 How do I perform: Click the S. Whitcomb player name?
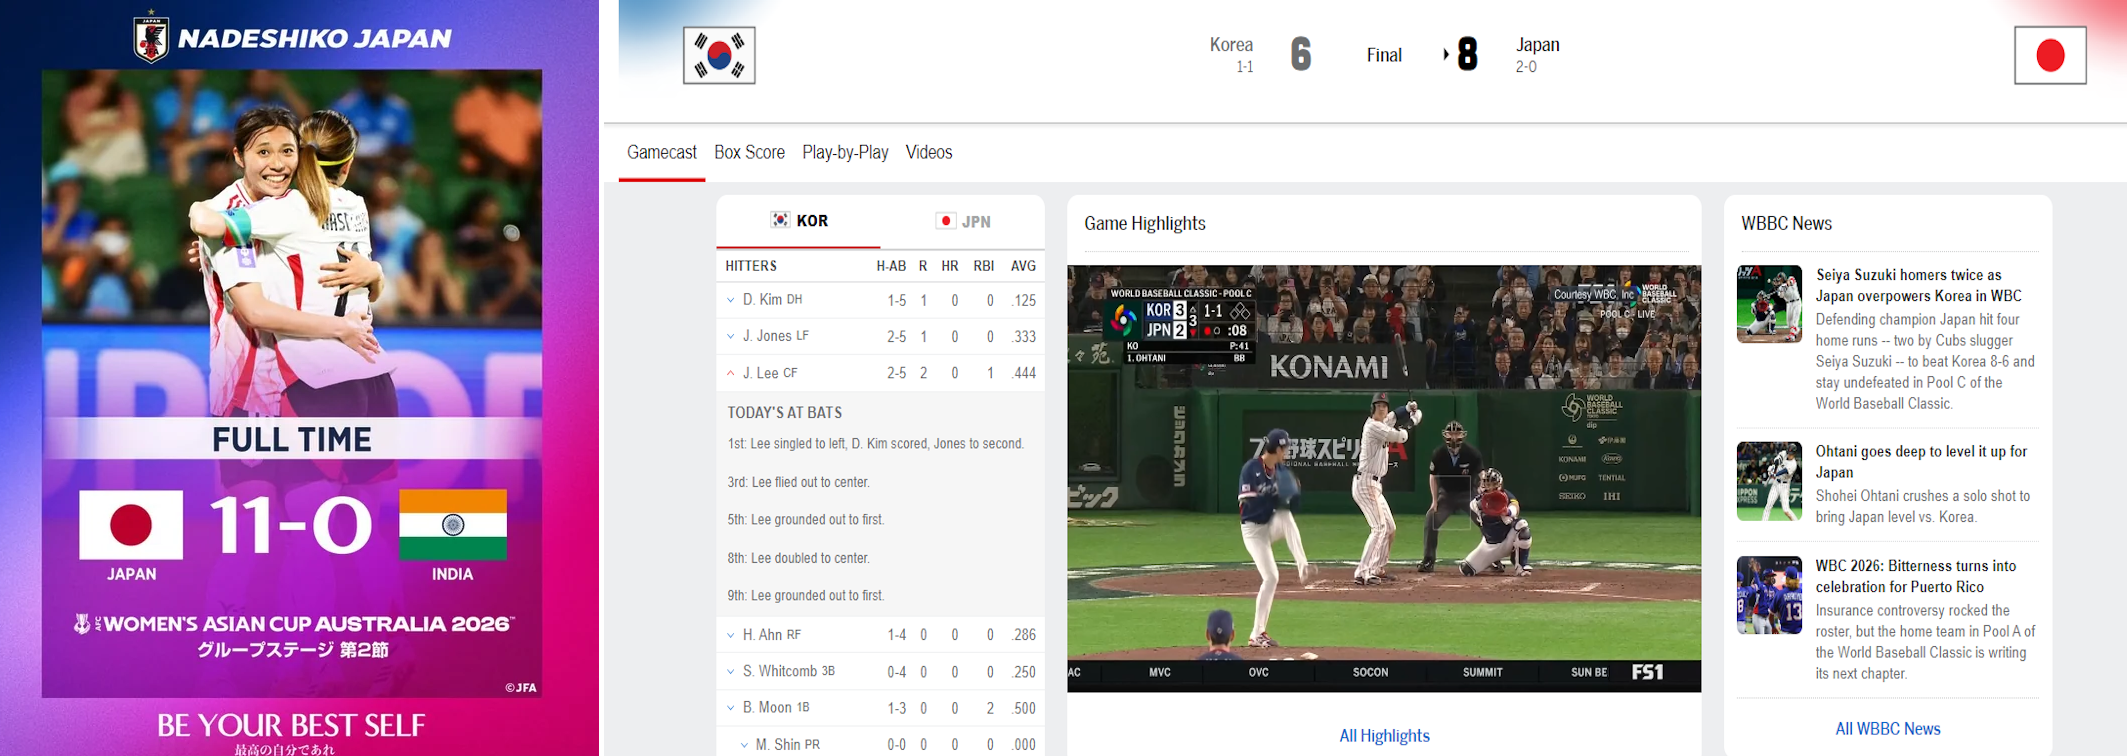780,672
